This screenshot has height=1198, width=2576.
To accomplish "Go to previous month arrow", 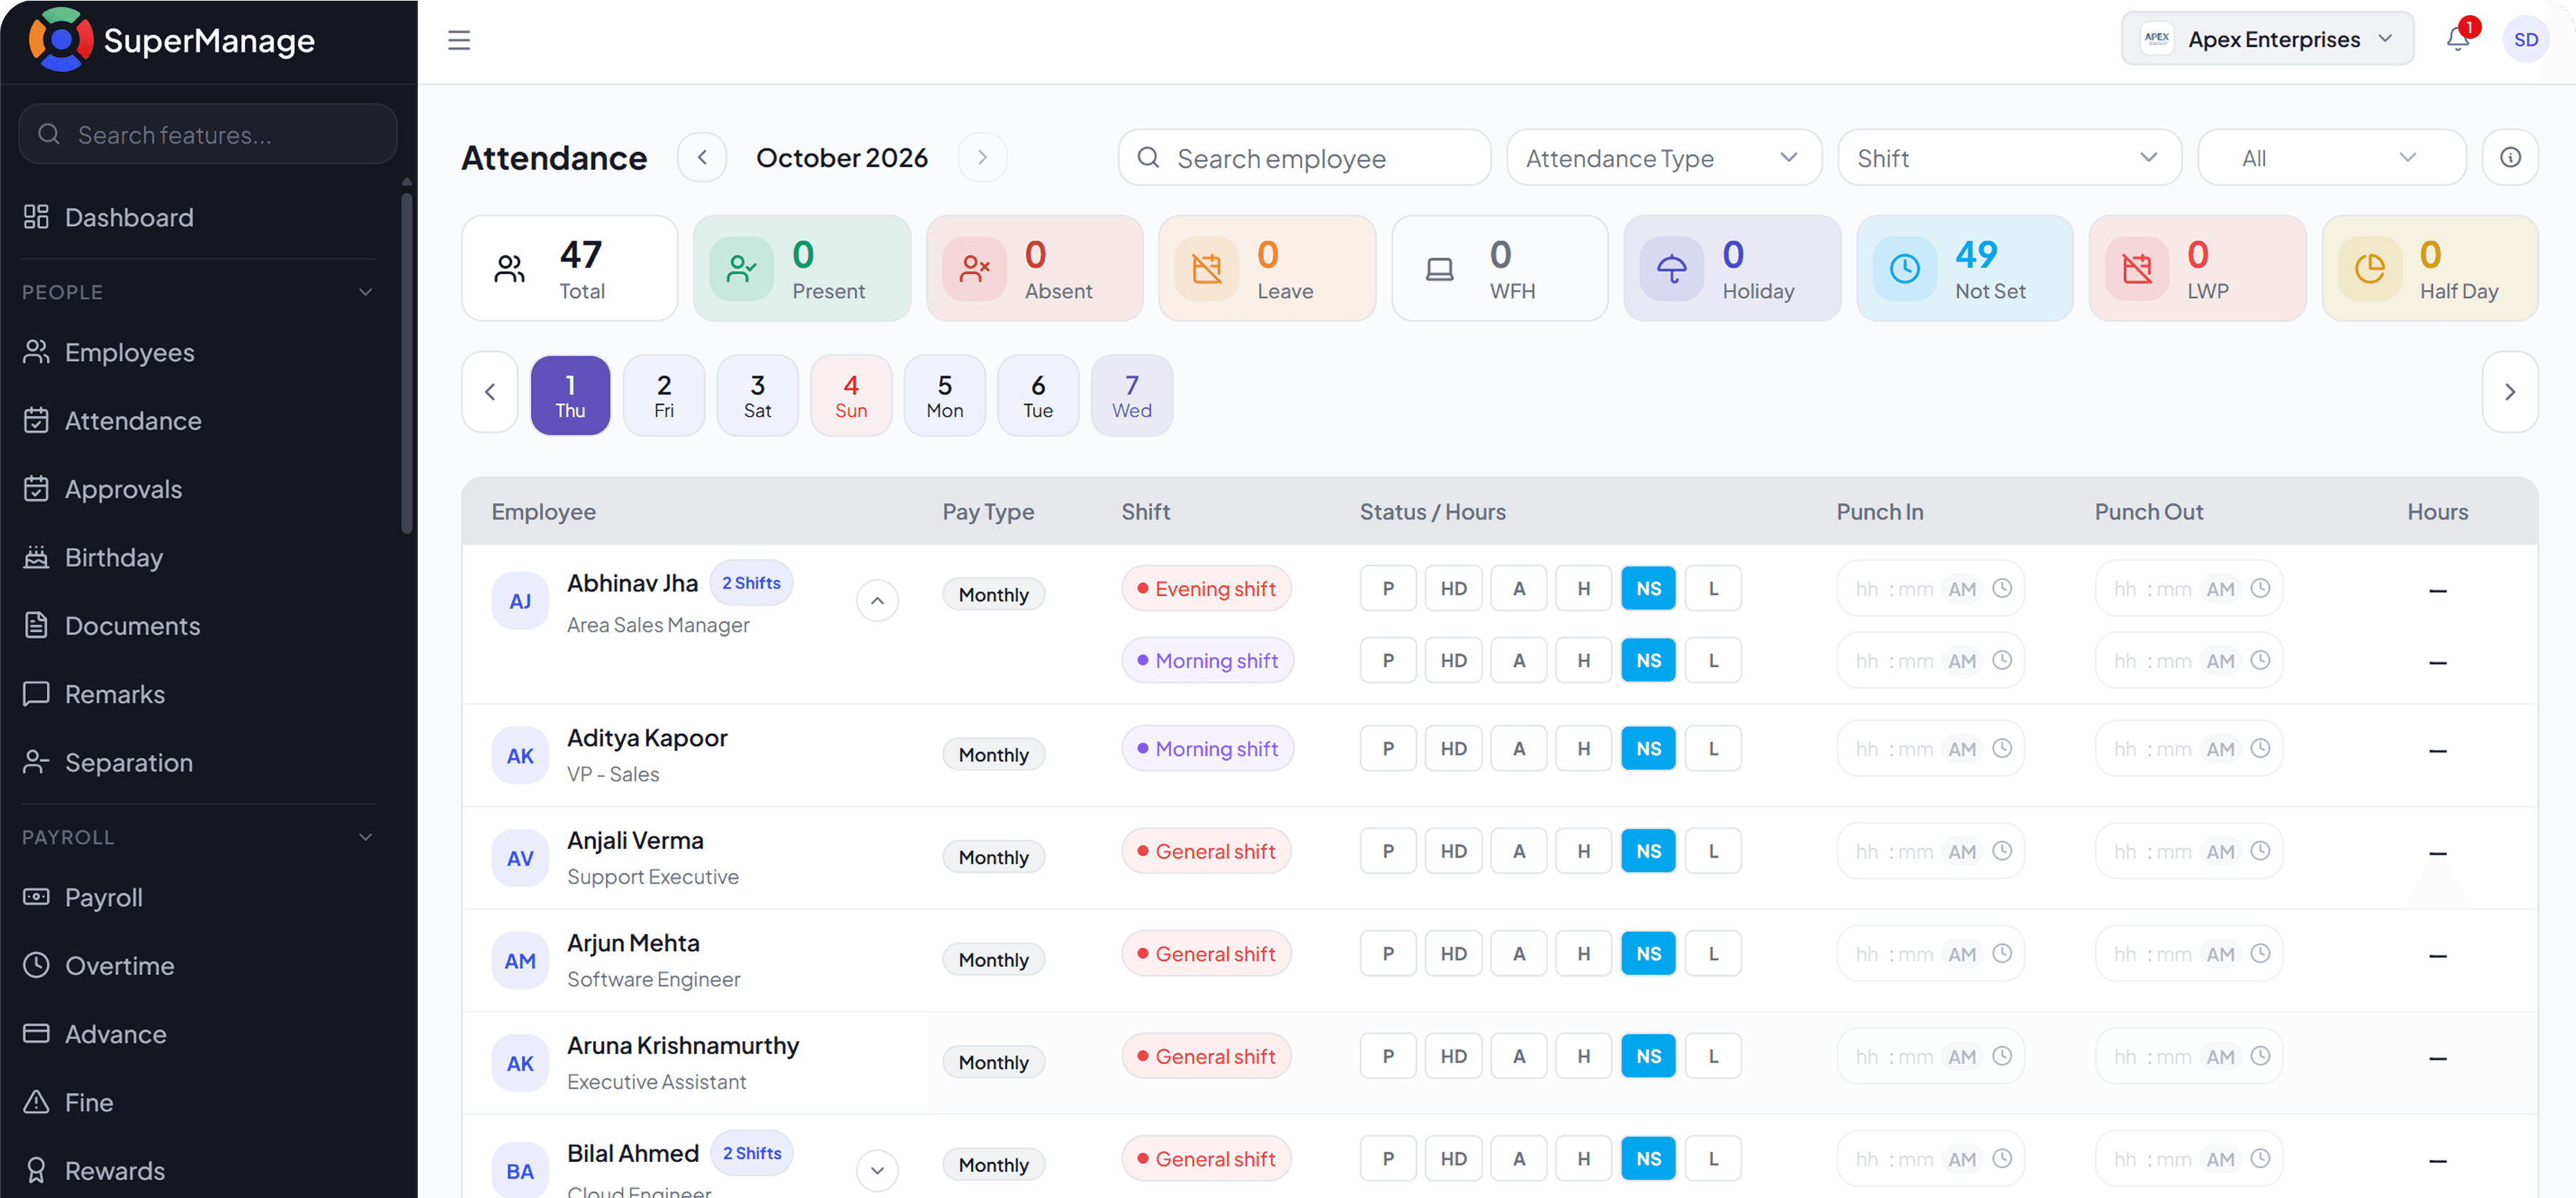I will point(702,157).
